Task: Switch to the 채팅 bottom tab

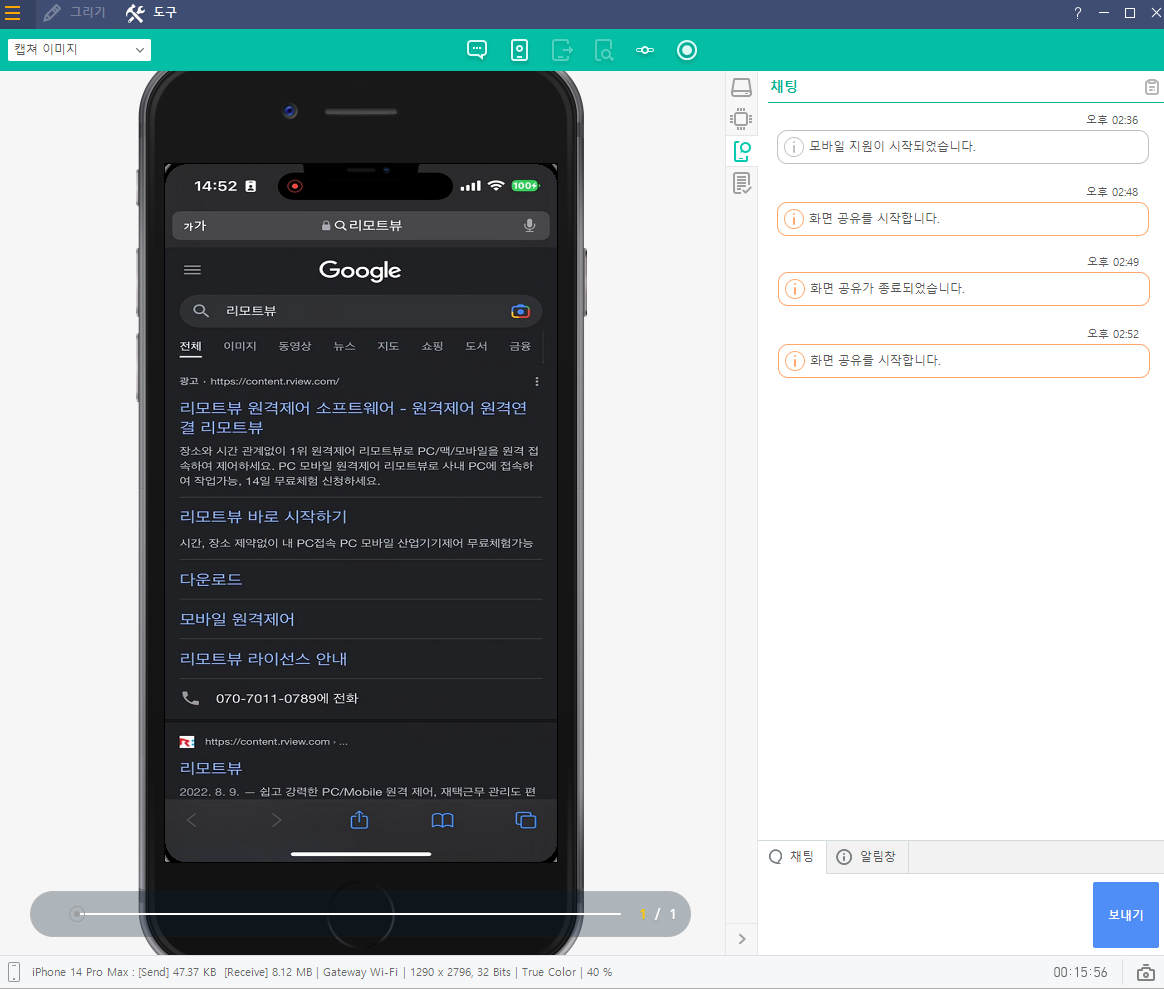Action: click(791, 857)
